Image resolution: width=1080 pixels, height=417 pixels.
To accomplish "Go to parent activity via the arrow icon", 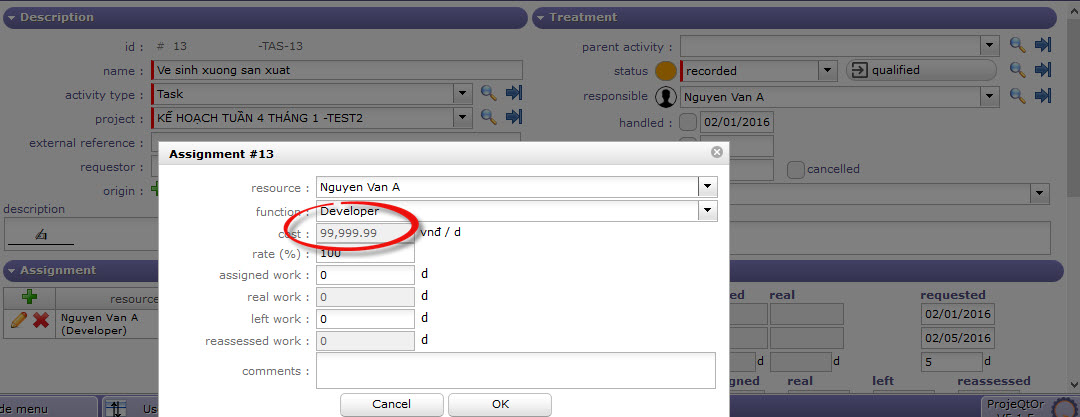I will (x=1043, y=45).
